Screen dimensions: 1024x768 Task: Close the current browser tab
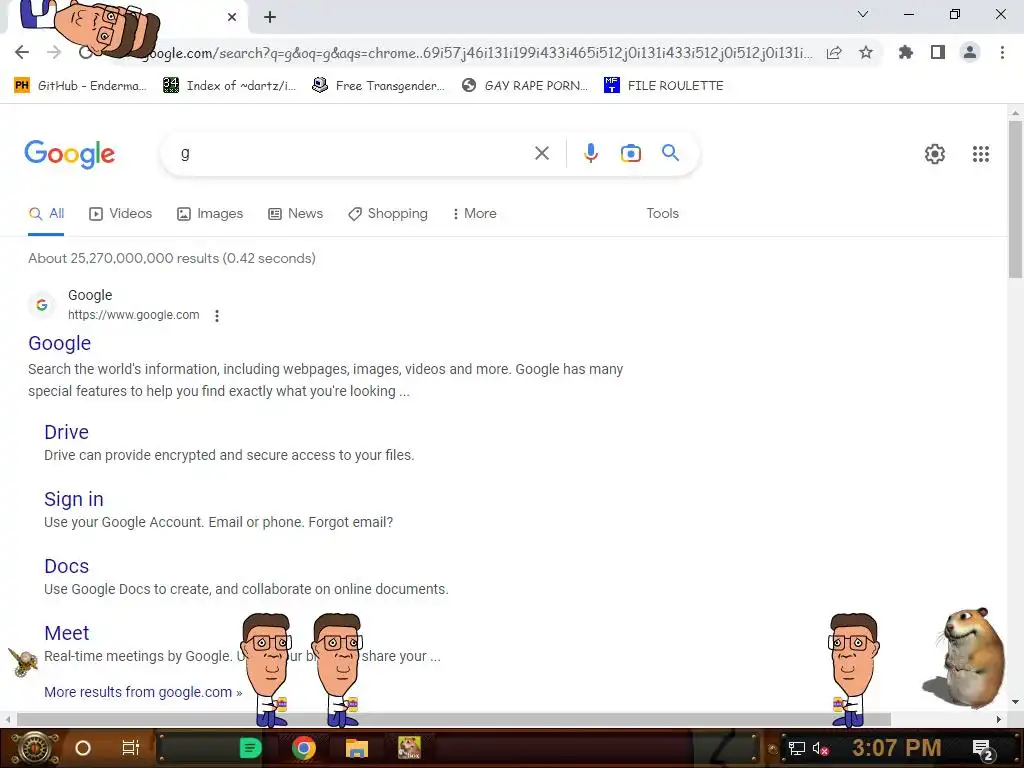point(232,17)
